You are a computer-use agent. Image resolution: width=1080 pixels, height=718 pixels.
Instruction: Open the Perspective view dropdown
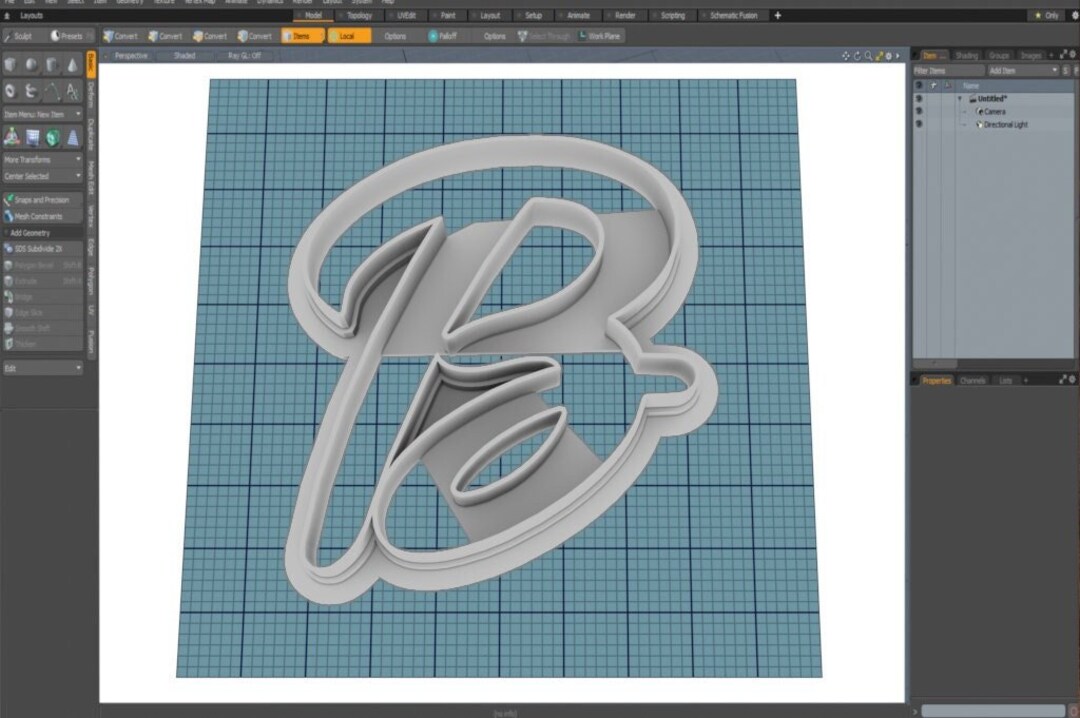(x=131, y=56)
